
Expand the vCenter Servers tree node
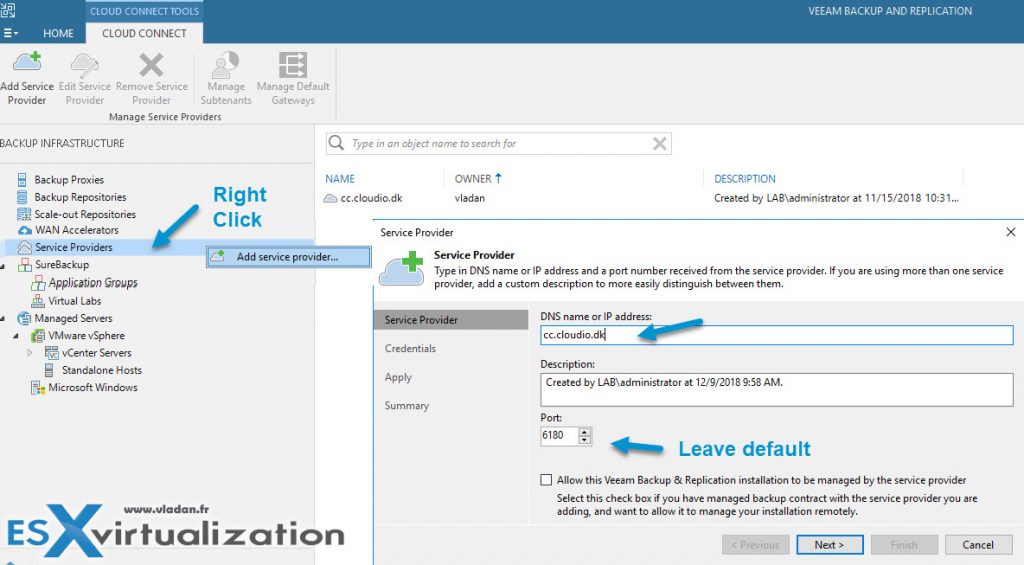pyautogui.click(x=30, y=353)
